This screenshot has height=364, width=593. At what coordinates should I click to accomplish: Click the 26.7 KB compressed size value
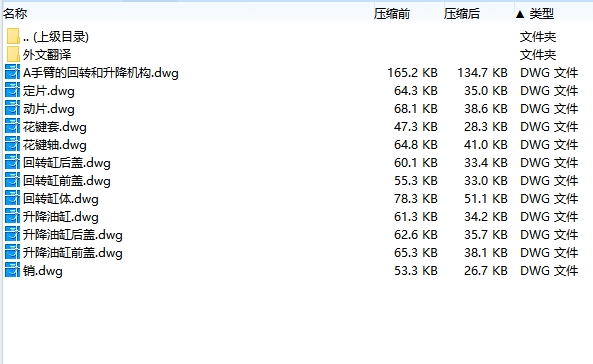click(x=486, y=271)
